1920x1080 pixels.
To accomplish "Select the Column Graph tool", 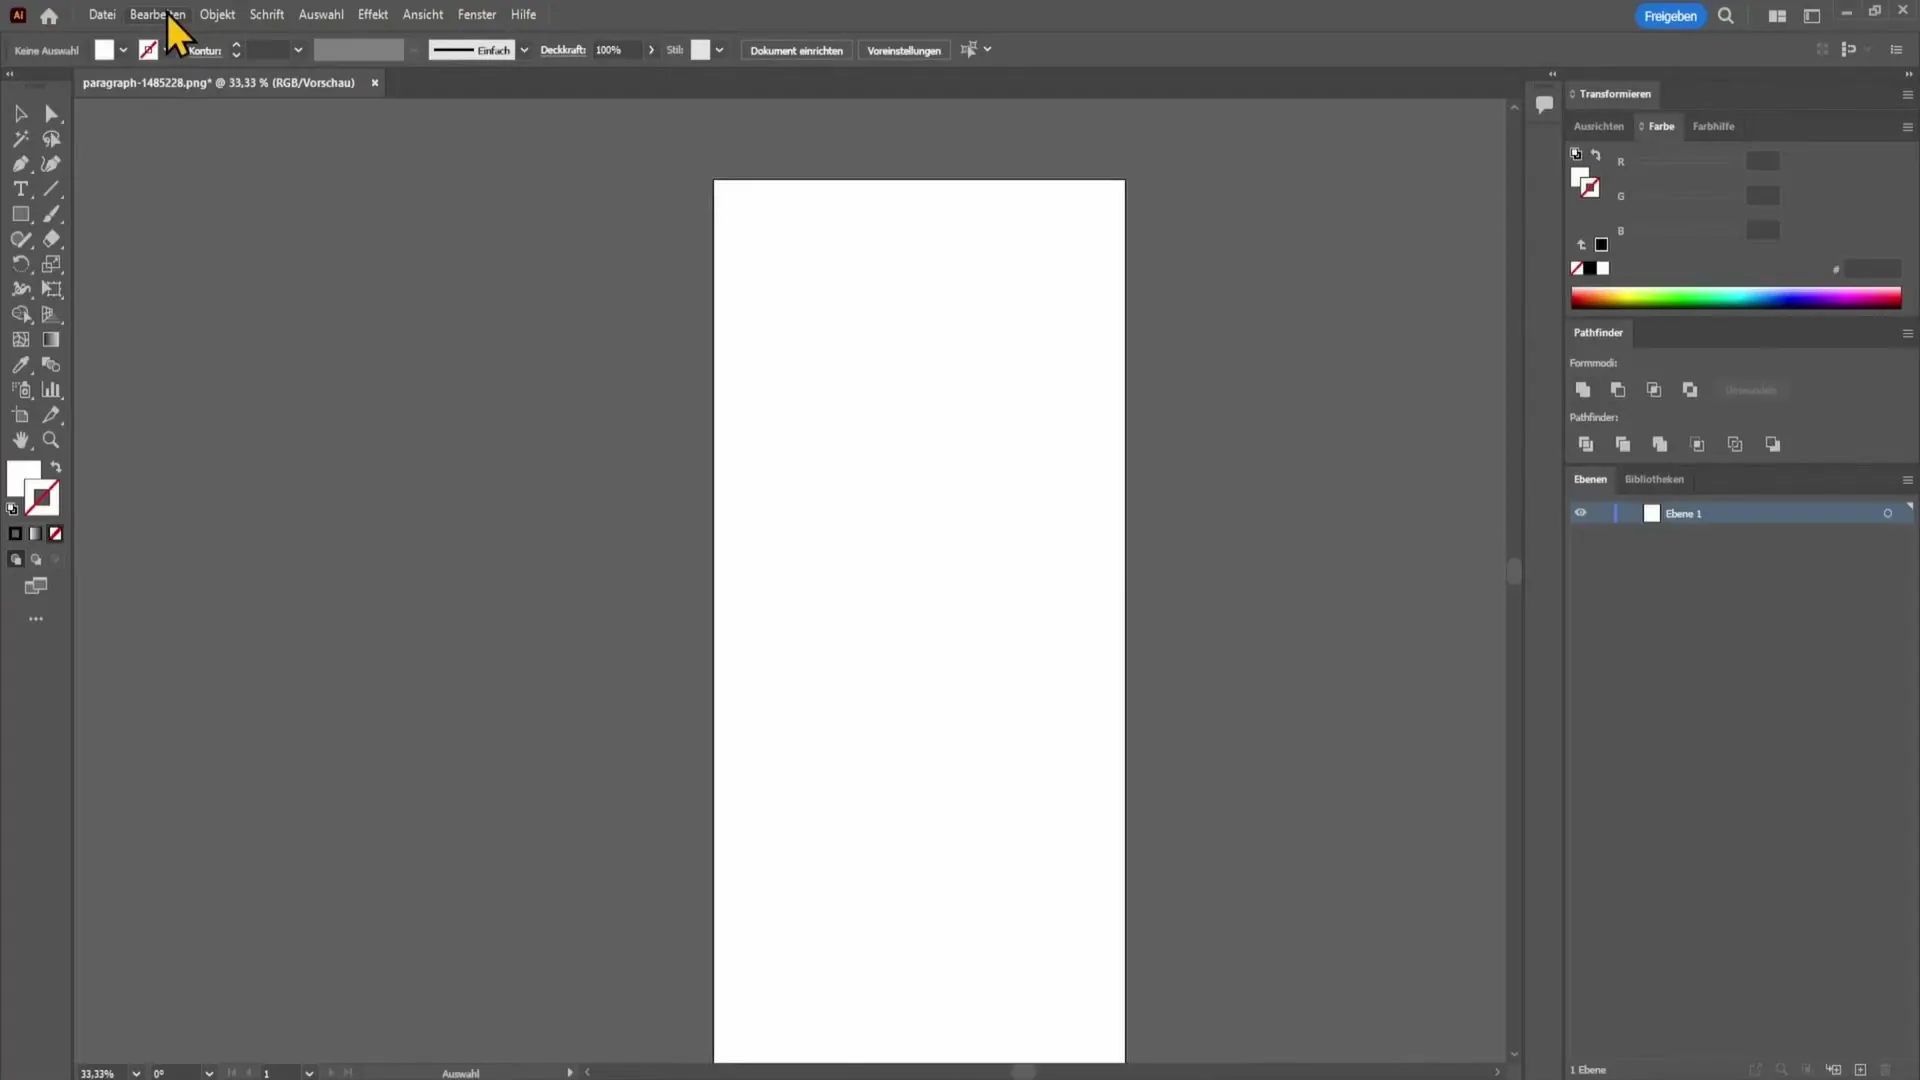I will [52, 390].
